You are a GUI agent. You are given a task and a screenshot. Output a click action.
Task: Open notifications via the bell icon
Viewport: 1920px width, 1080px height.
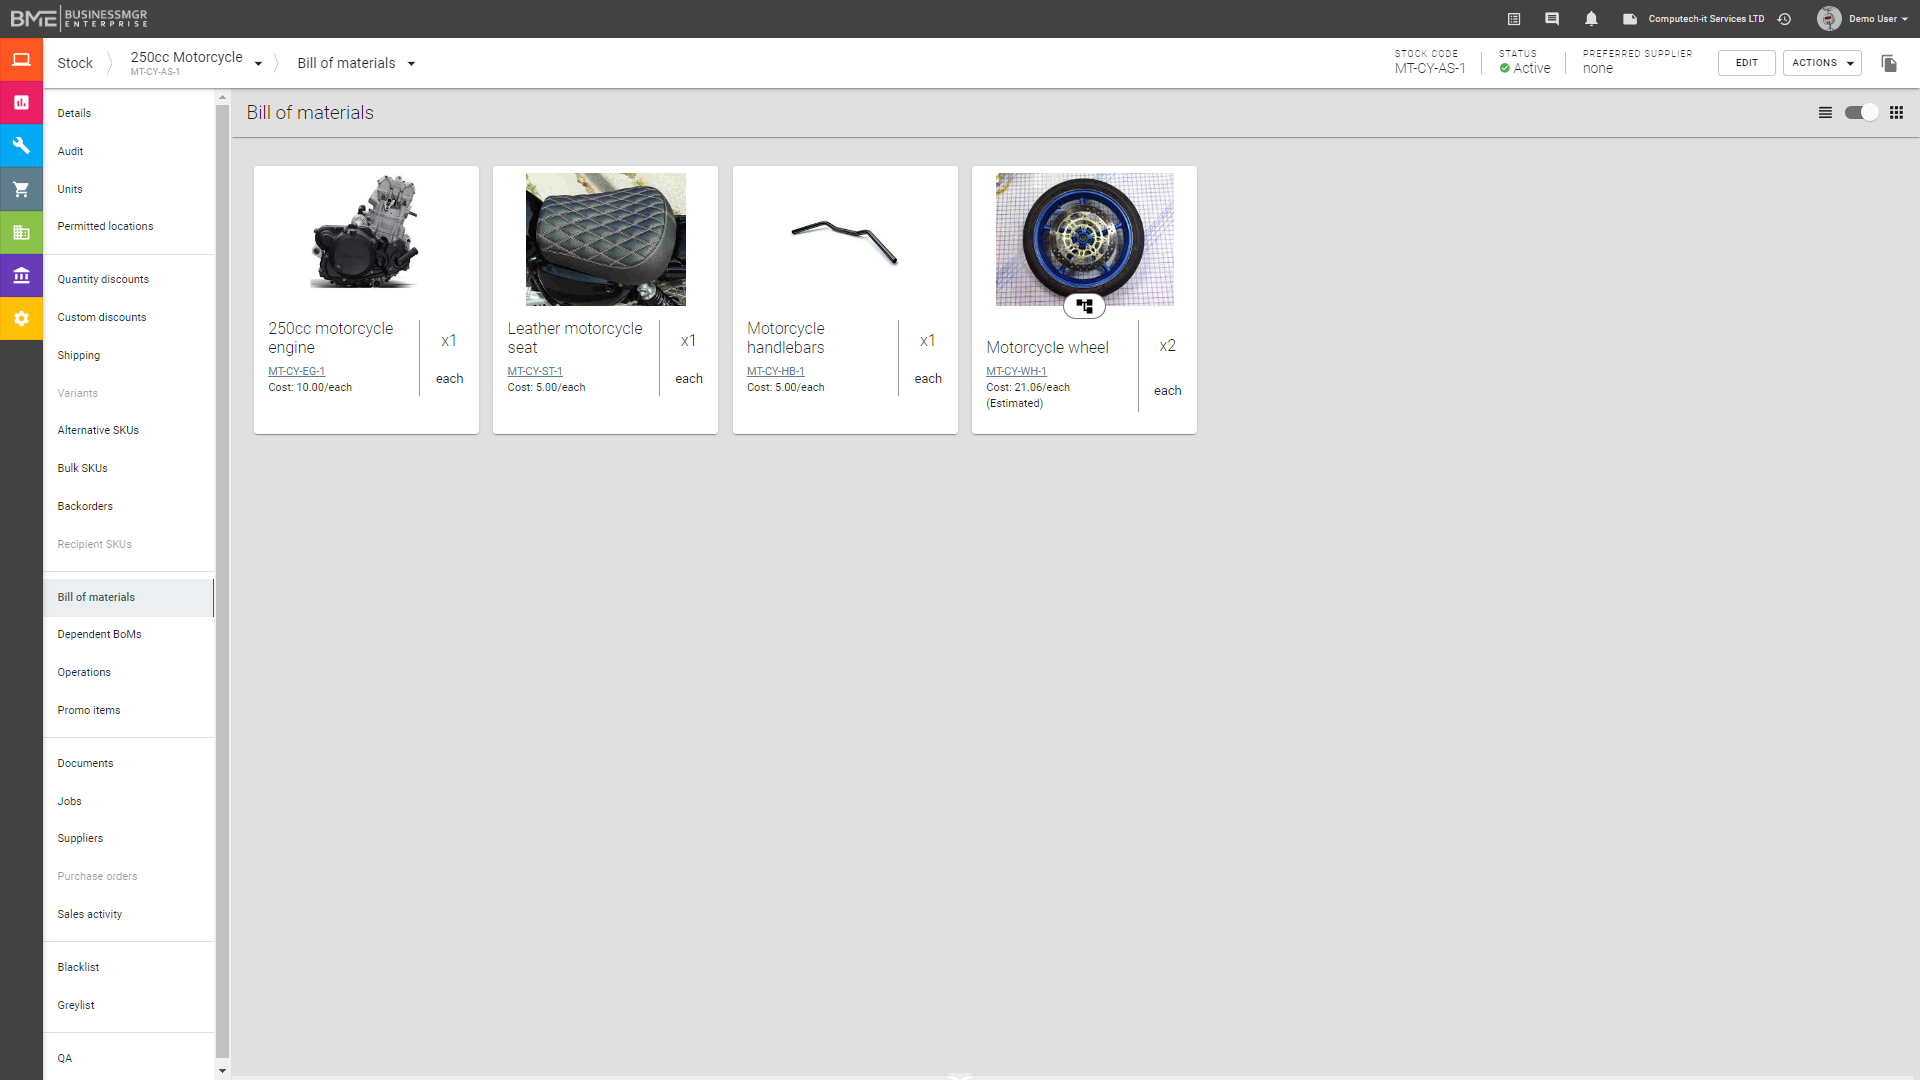click(1590, 18)
